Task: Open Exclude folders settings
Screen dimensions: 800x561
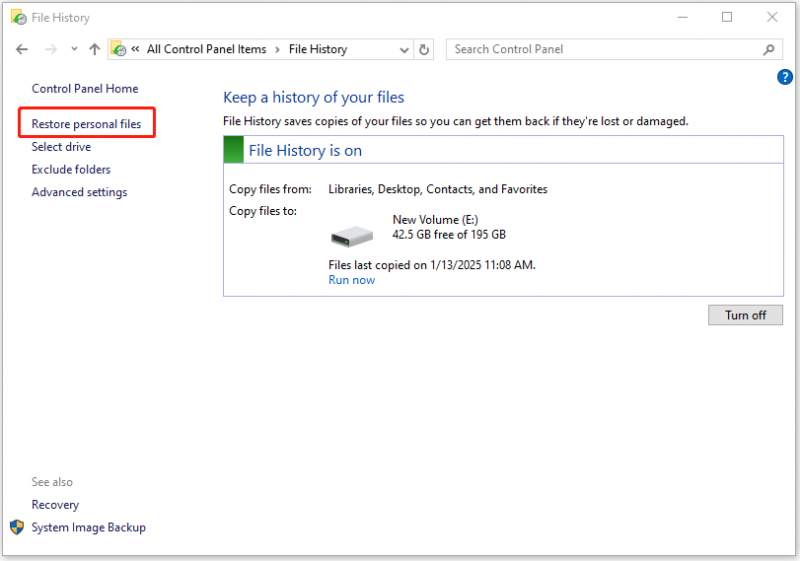Action: 71,169
